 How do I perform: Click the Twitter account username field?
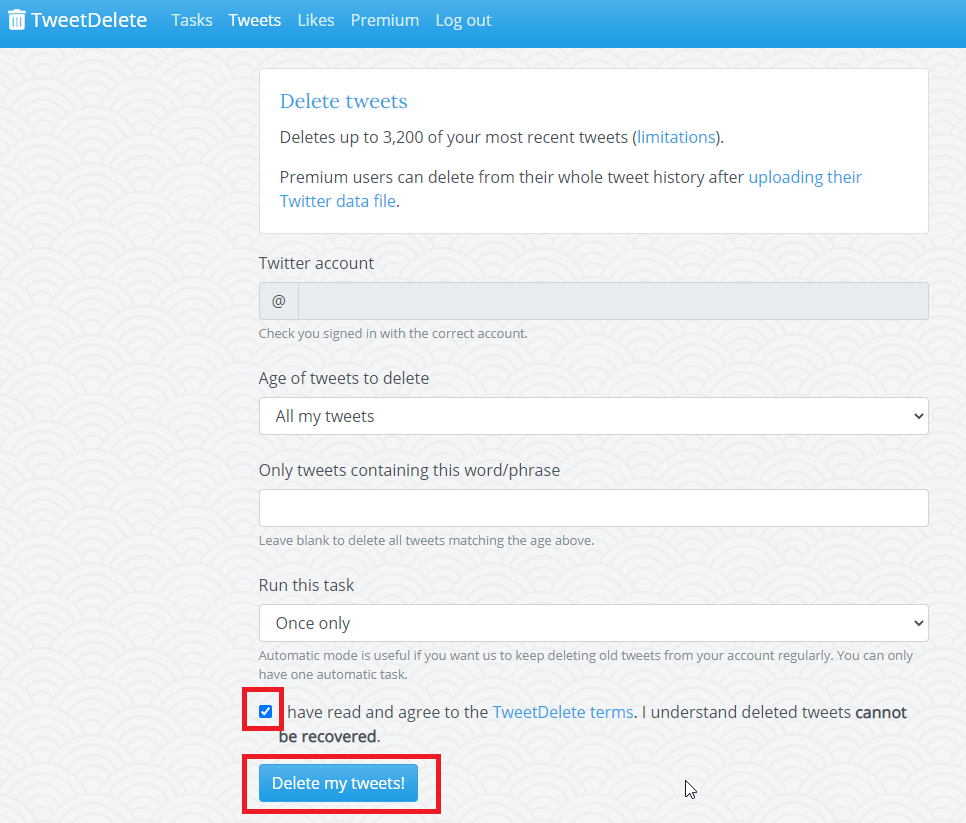coord(613,301)
